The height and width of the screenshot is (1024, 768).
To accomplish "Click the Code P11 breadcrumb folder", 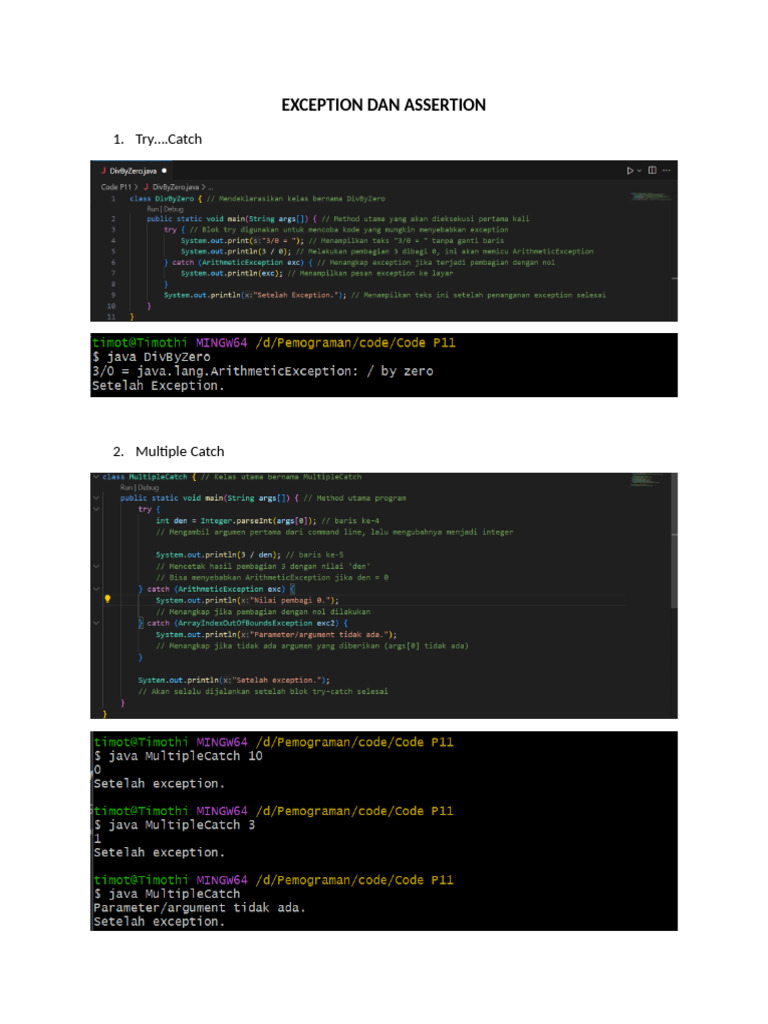I will click(116, 187).
